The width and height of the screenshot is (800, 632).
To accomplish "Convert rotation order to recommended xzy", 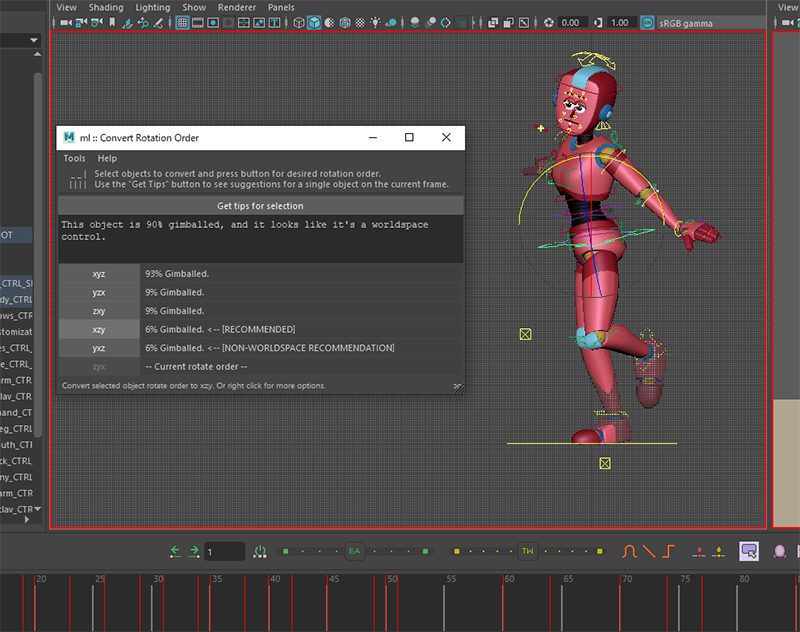I will 98,329.
